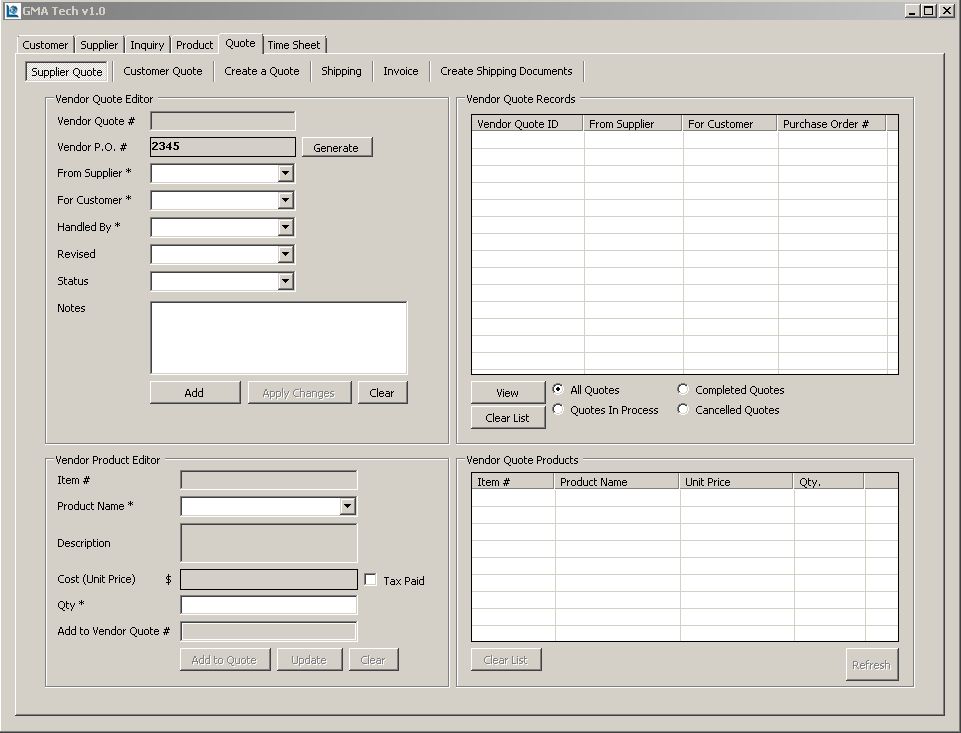Filter by Cancelled Quotes
961x733 pixels.
[x=683, y=410]
